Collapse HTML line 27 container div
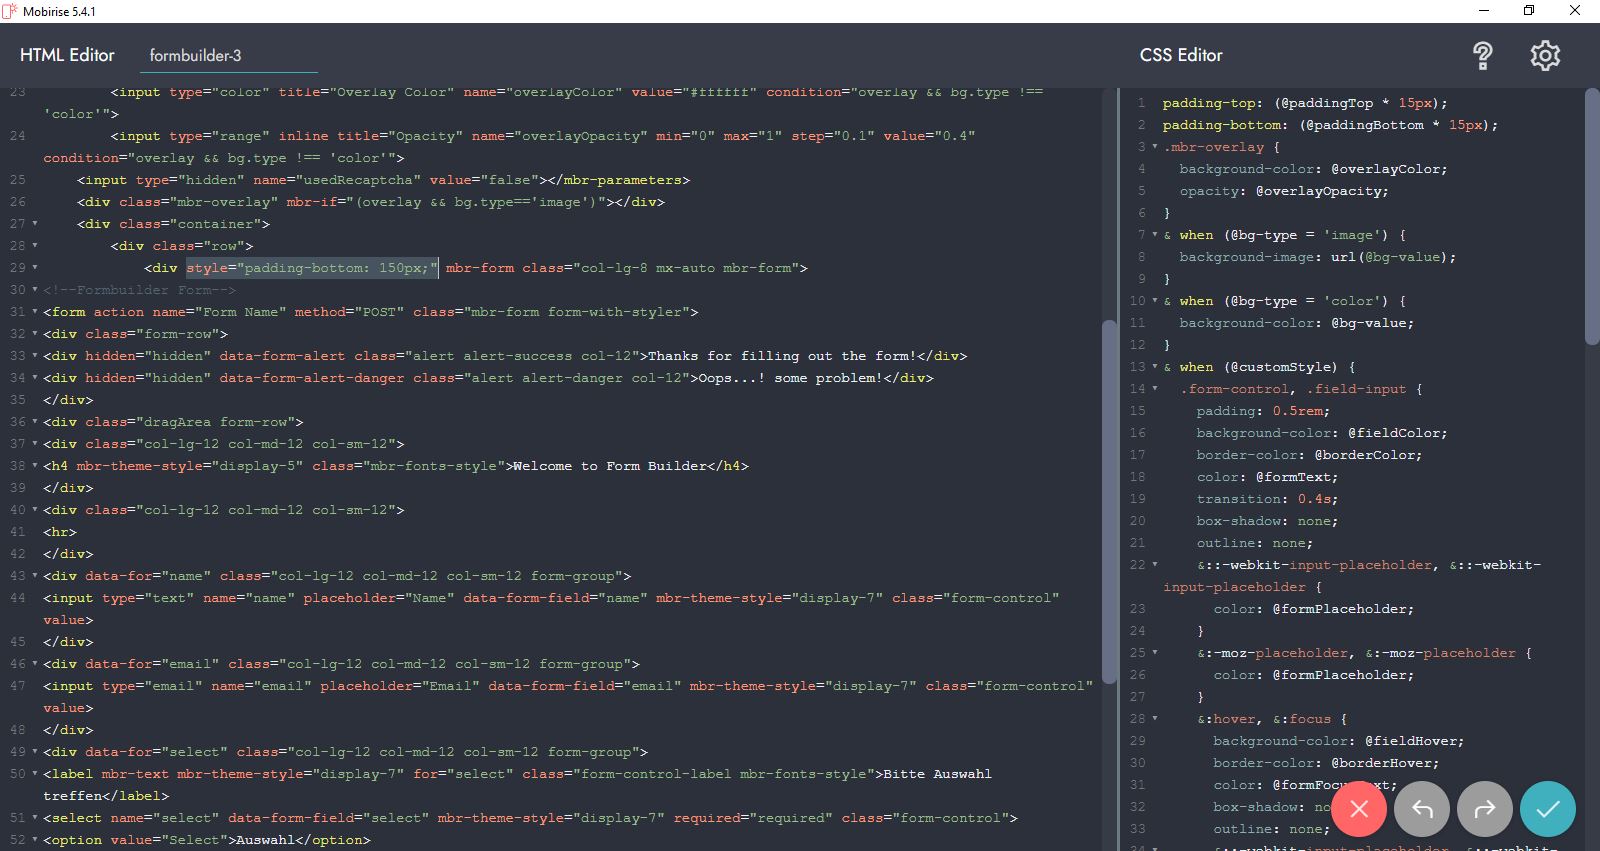1600x851 pixels. coord(35,224)
